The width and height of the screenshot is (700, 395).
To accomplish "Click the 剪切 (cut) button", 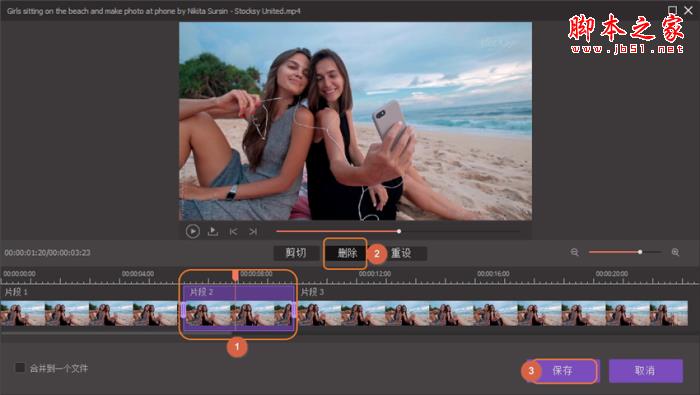I will (296, 253).
